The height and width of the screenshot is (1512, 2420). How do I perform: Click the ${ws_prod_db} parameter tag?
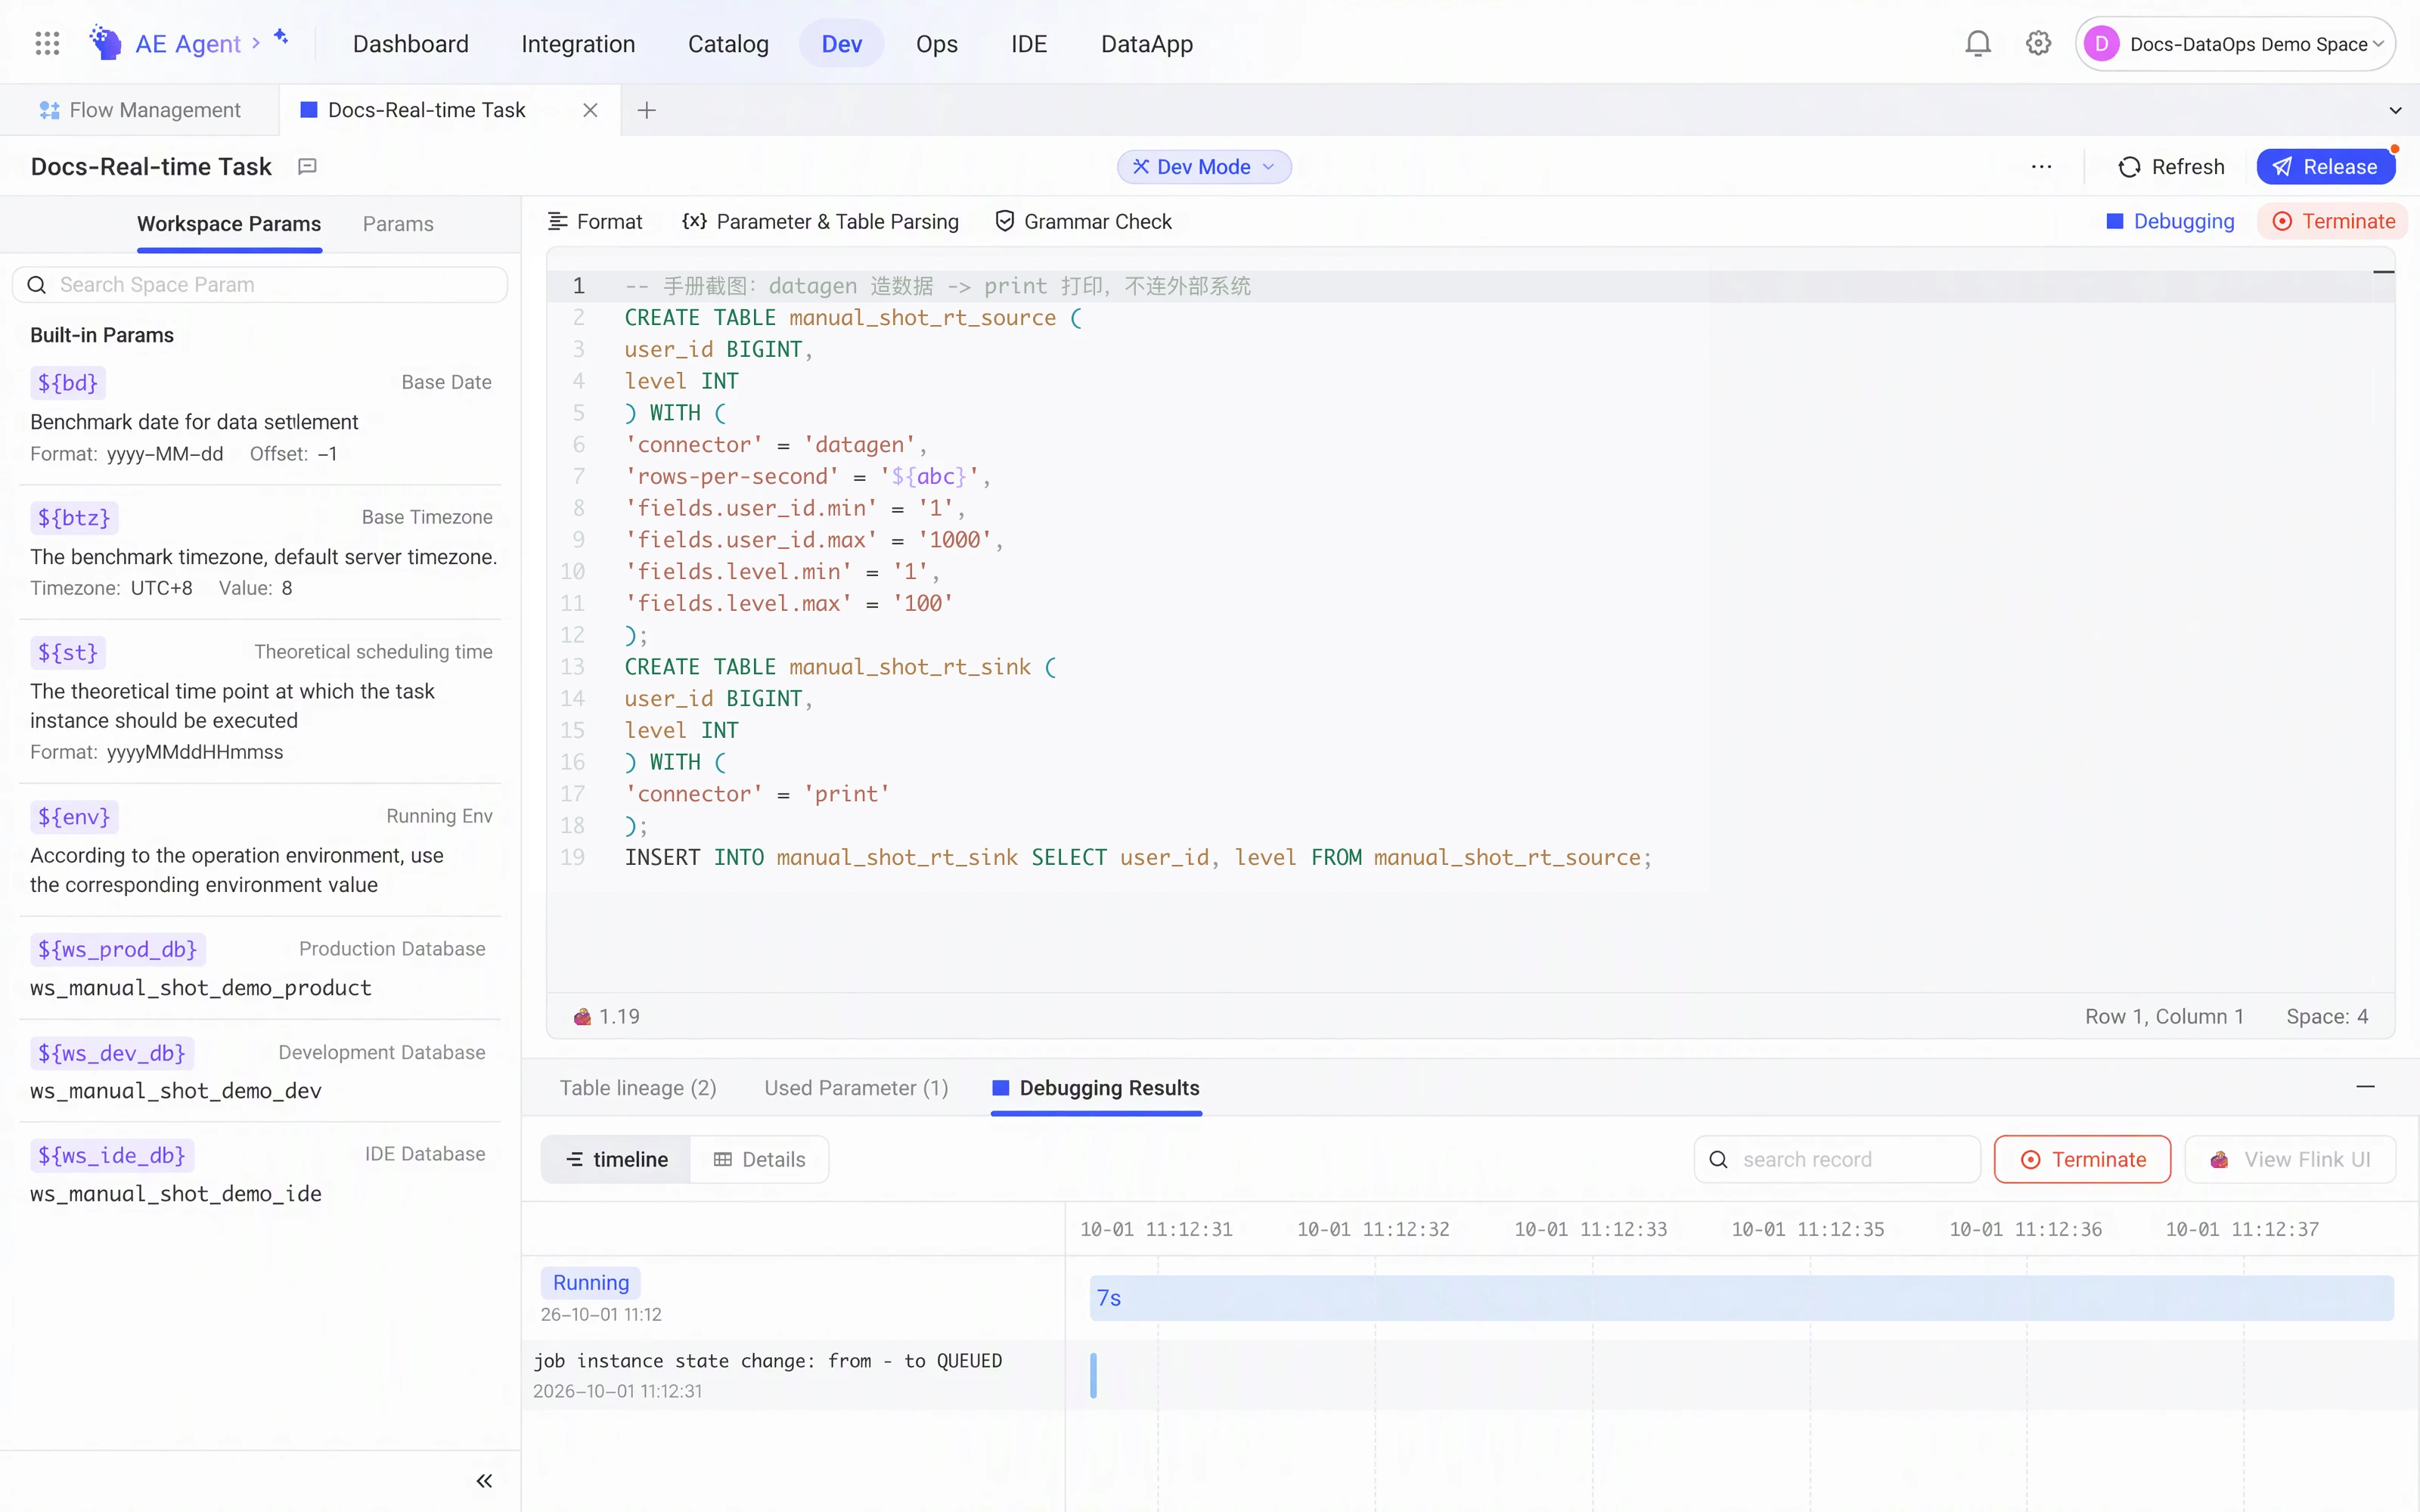click(x=117, y=949)
